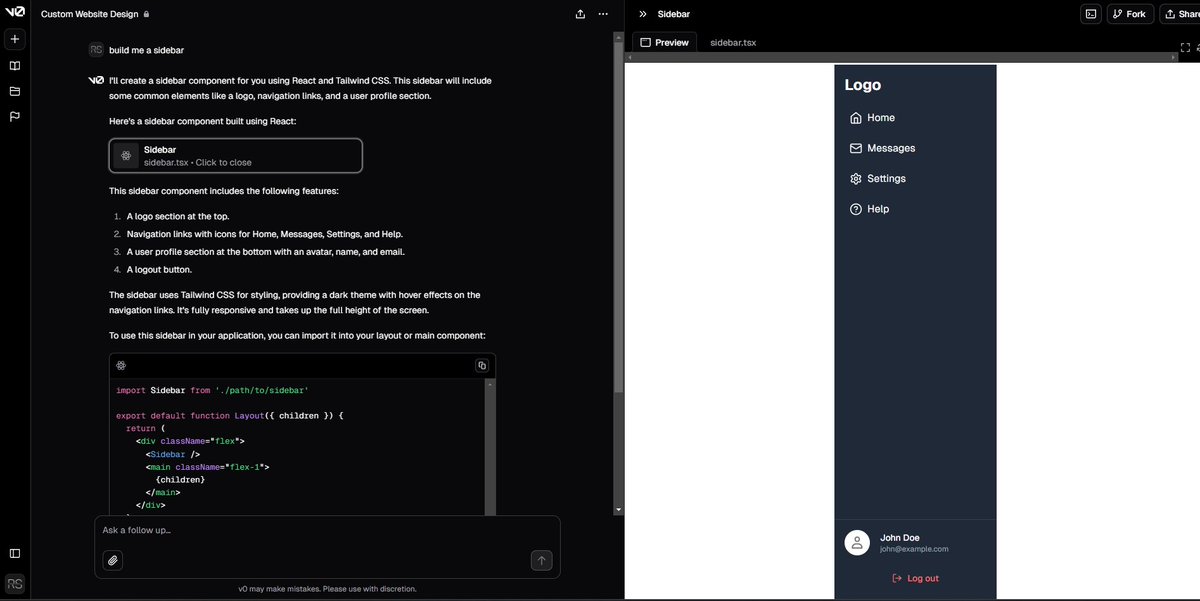Toggle the sidebar visibility at bottom left
The height and width of the screenshot is (601, 1200).
click(x=14, y=552)
